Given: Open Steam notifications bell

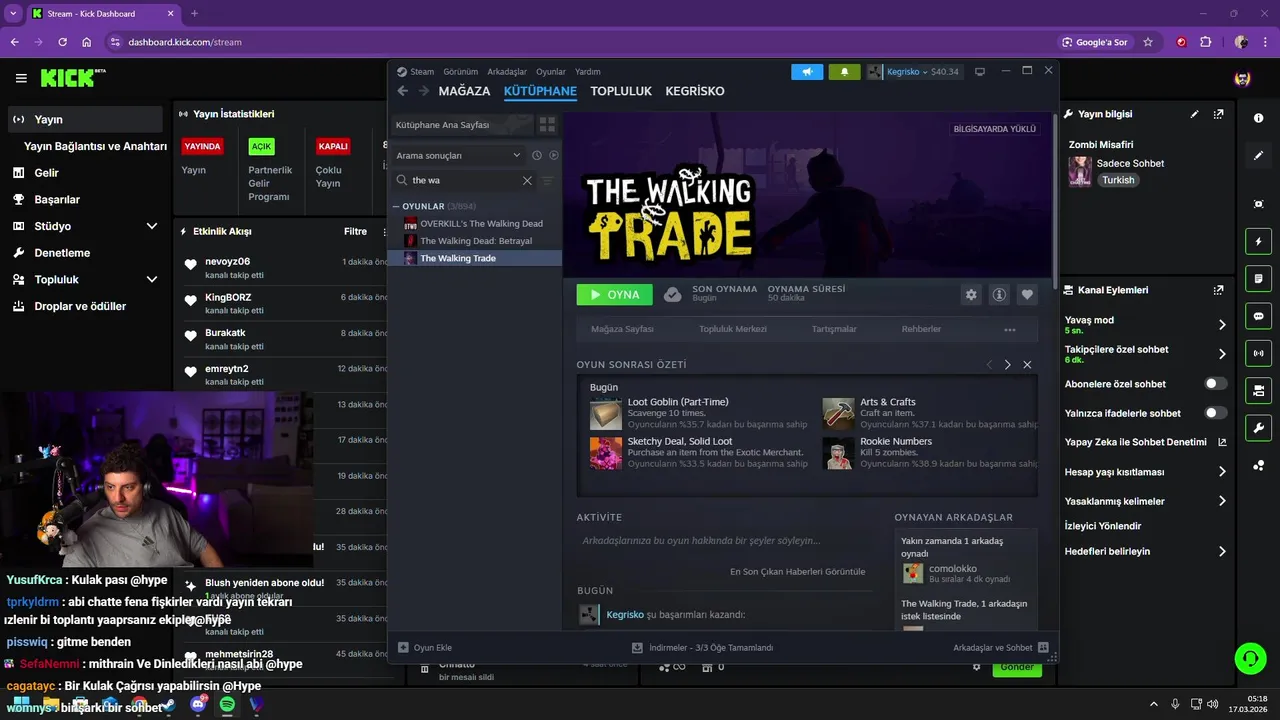Looking at the screenshot, I should pos(844,72).
